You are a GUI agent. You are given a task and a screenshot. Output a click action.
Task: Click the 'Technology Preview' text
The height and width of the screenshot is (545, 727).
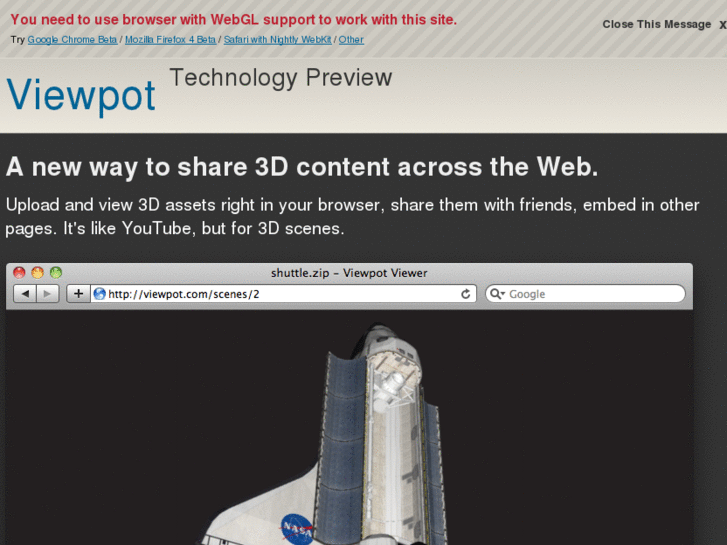coord(281,77)
